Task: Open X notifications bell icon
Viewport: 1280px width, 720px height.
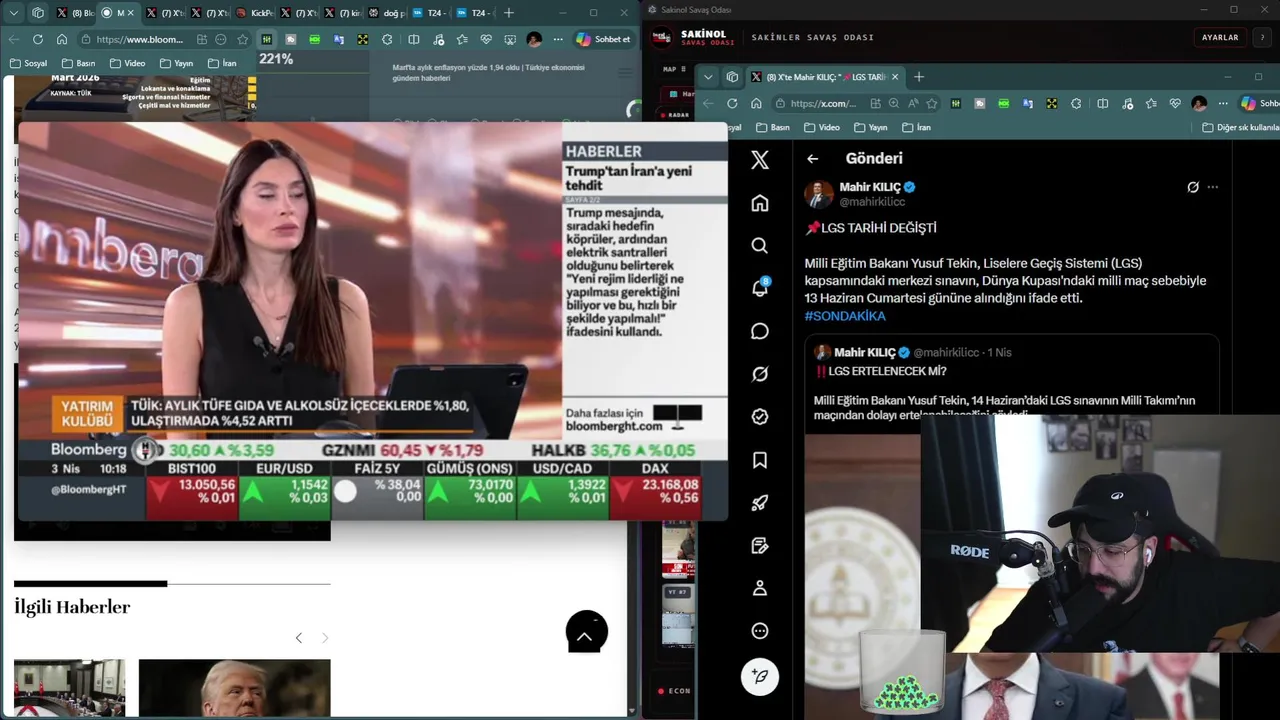Action: 760,288
